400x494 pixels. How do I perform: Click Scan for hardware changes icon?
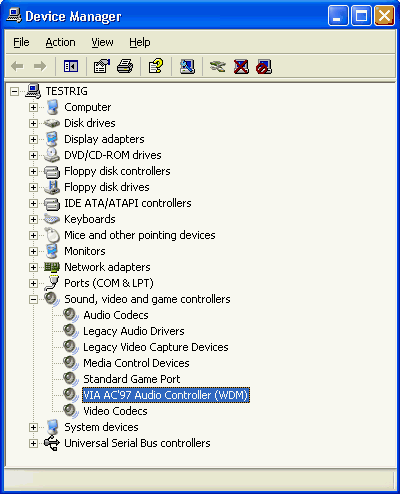(x=187, y=66)
